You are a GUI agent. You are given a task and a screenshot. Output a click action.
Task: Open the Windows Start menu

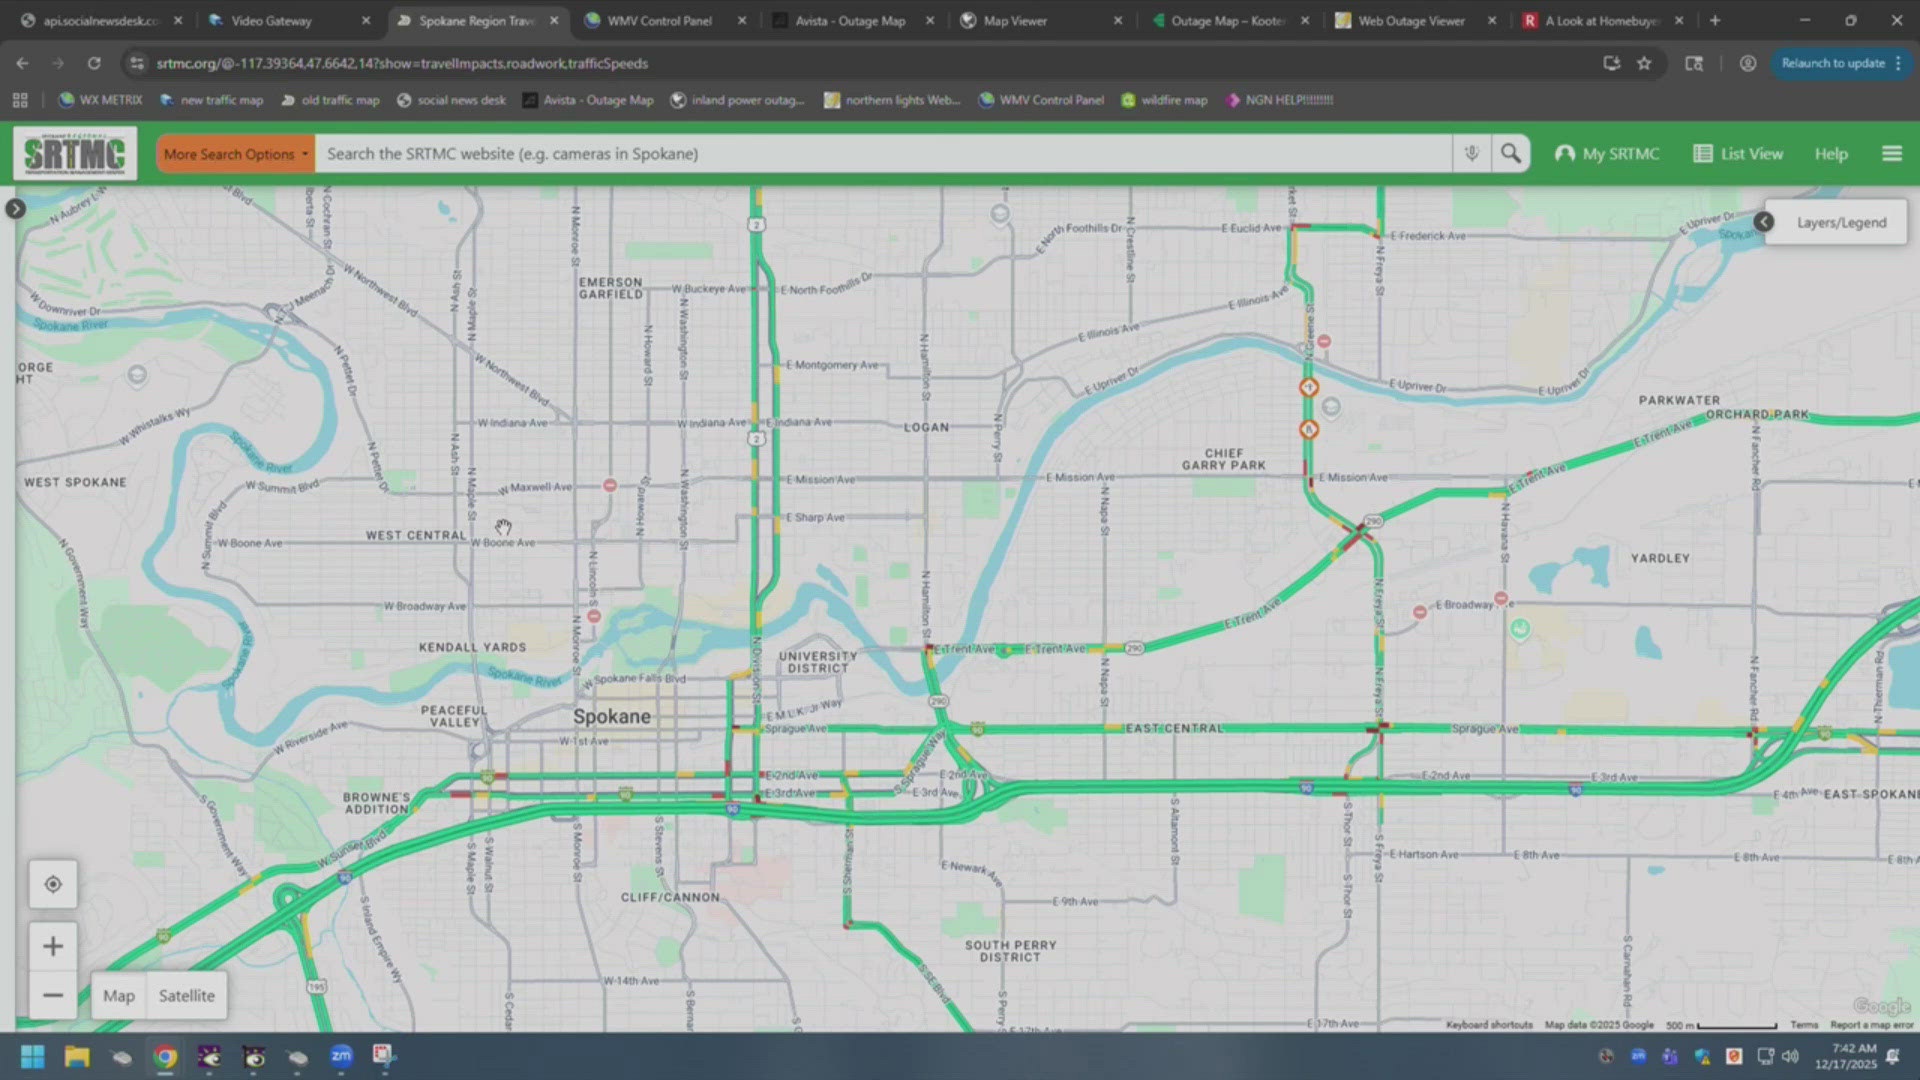click(32, 1056)
